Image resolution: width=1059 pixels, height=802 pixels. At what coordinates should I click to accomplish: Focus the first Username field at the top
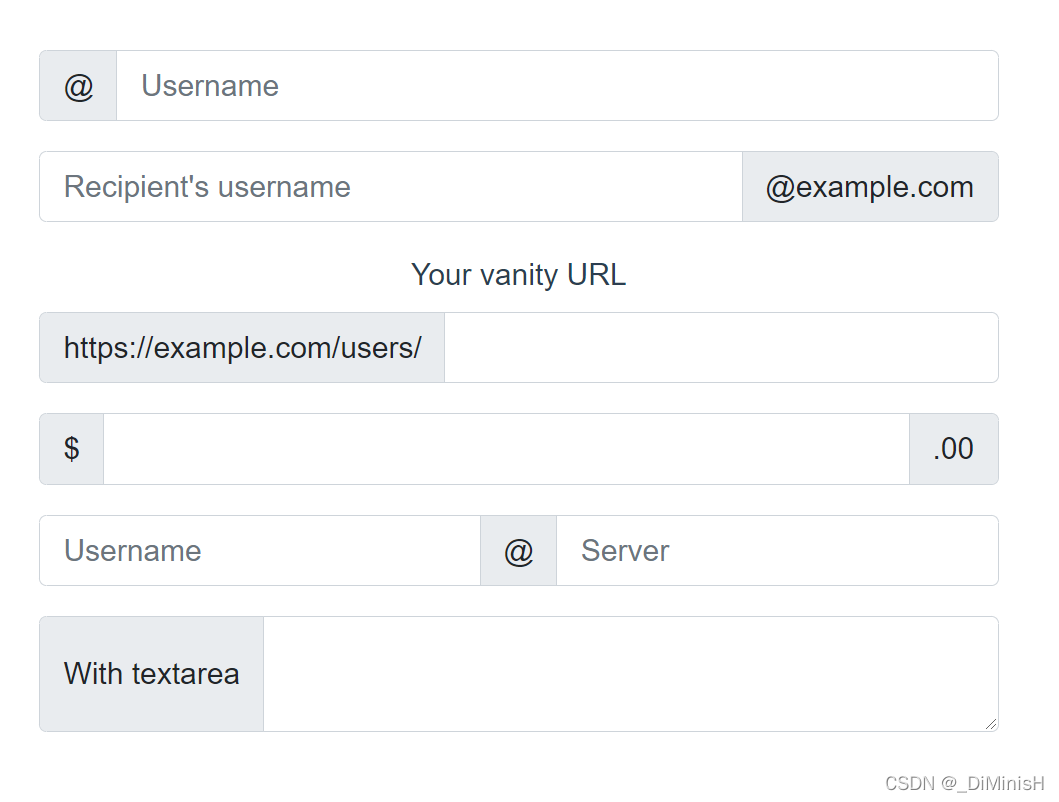tap(556, 86)
